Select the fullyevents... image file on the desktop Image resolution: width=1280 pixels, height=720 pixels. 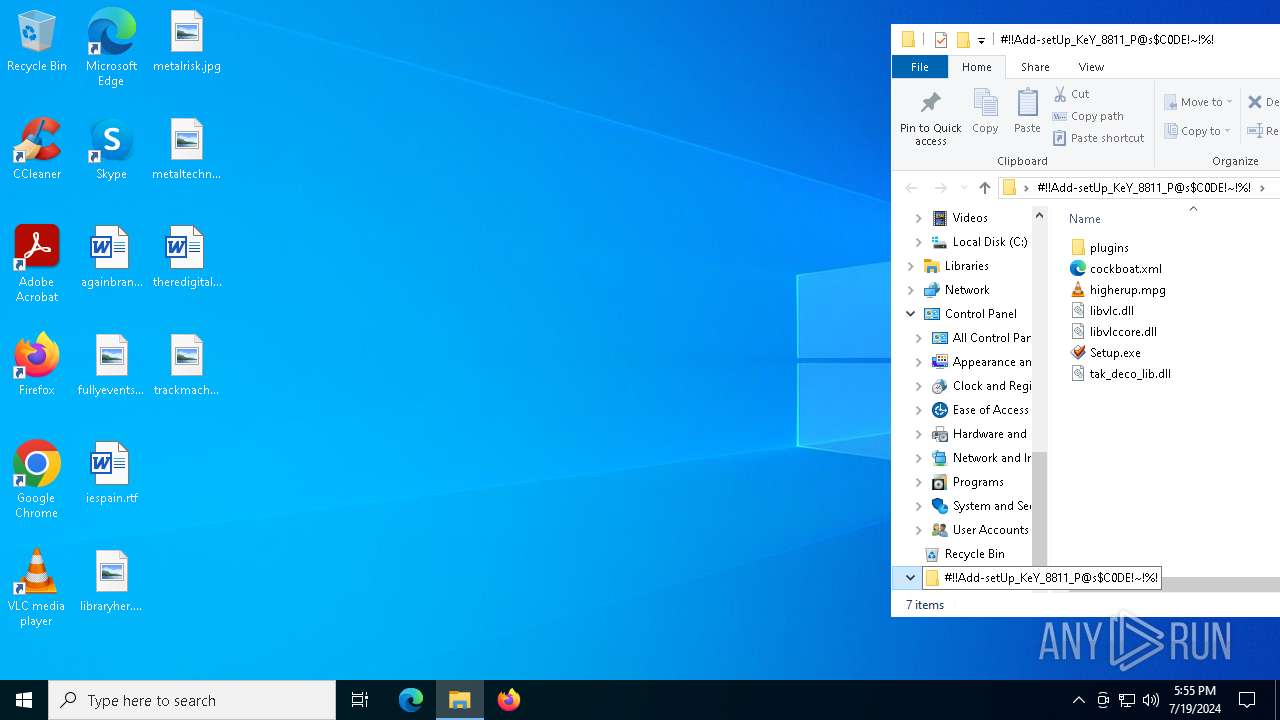click(111, 366)
